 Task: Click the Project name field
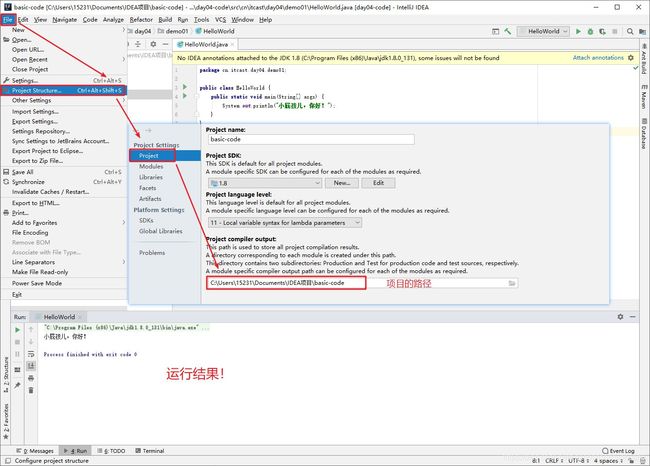coord(311,139)
